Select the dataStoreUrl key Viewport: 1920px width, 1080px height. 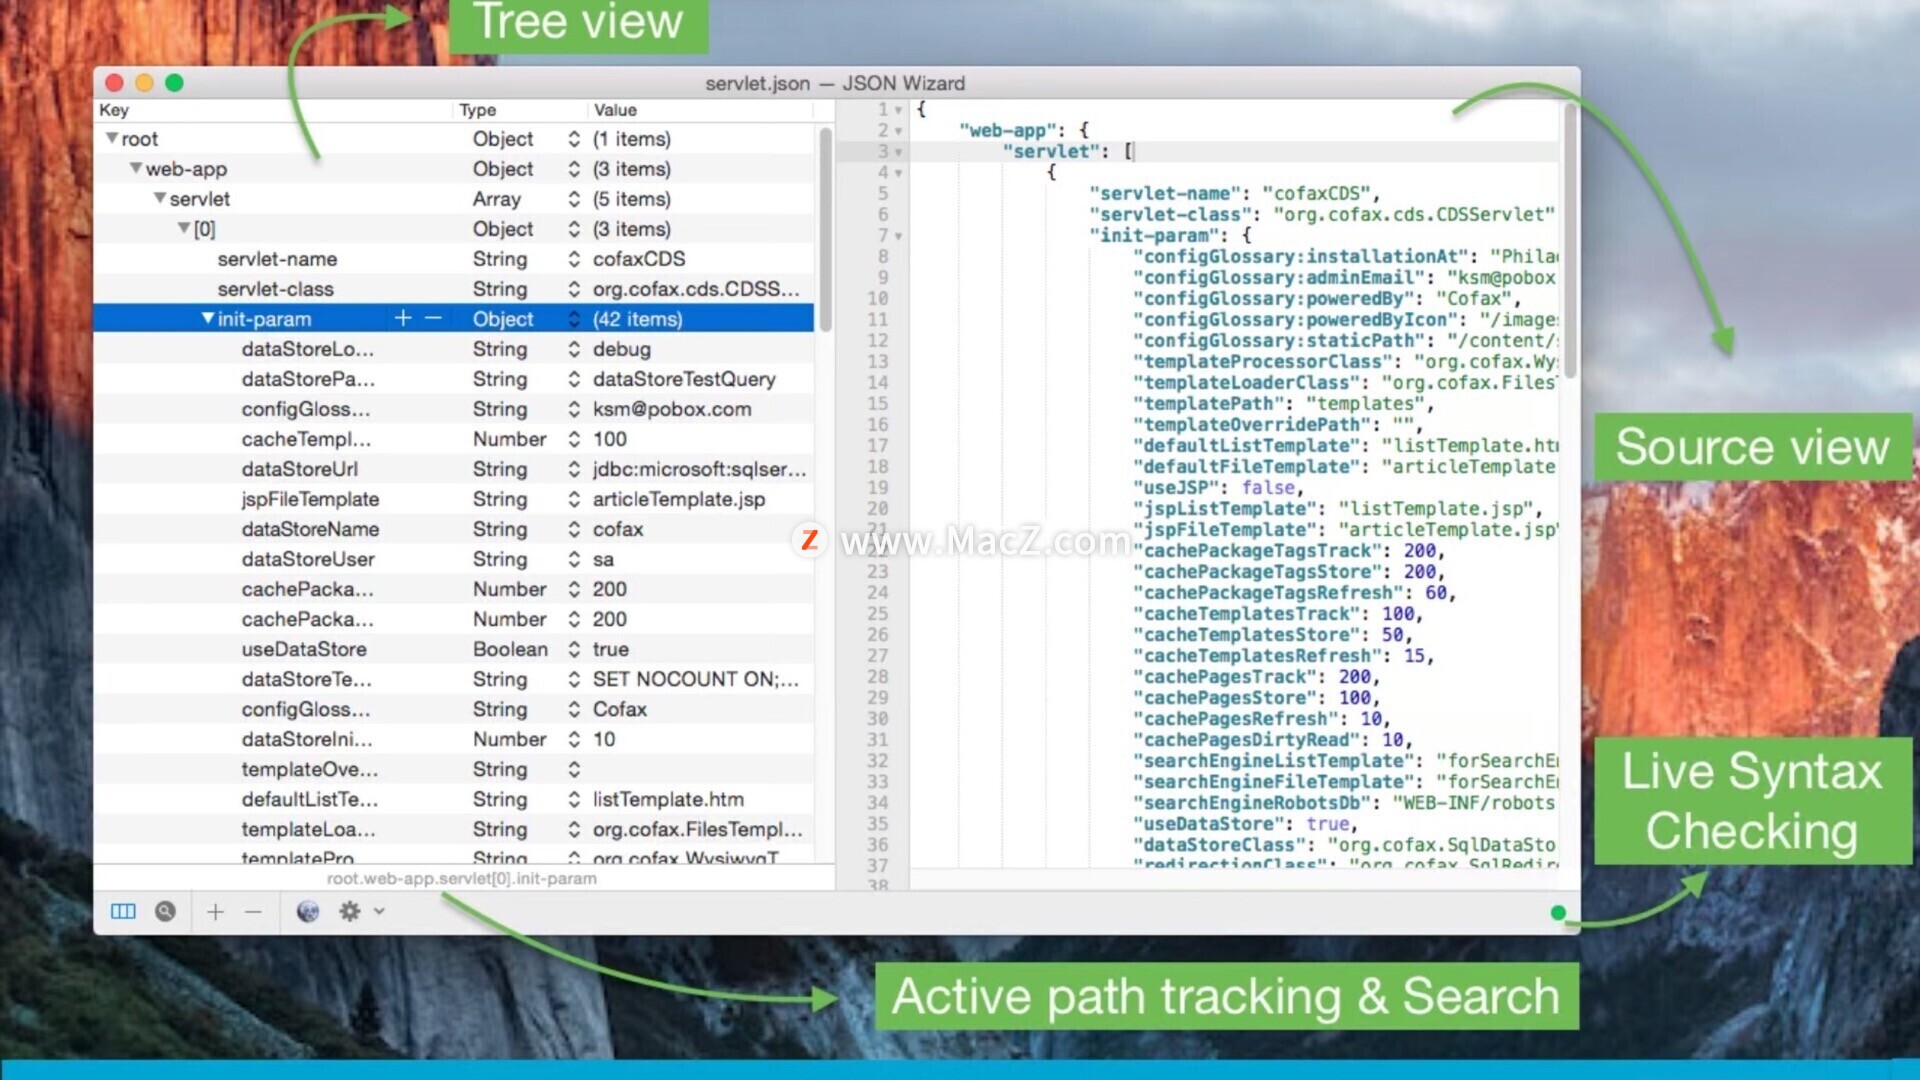(x=299, y=469)
